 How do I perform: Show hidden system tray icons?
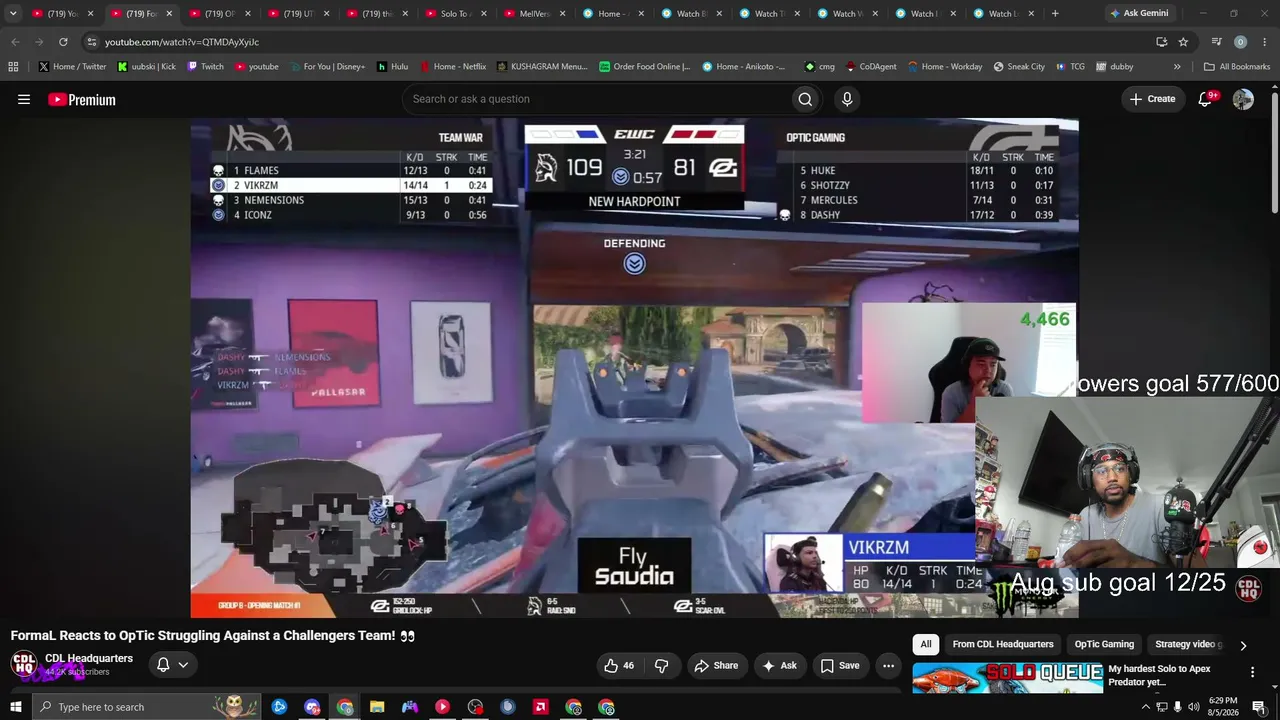pyautogui.click(x=1145, y=707)
